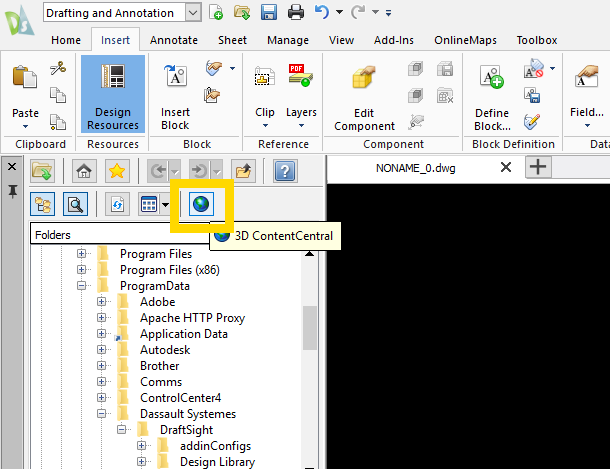The height and width of the screenshot is (469, 610).
Task: Open the Add-Ins ribbon tab
Action: [x=394, y=40]
